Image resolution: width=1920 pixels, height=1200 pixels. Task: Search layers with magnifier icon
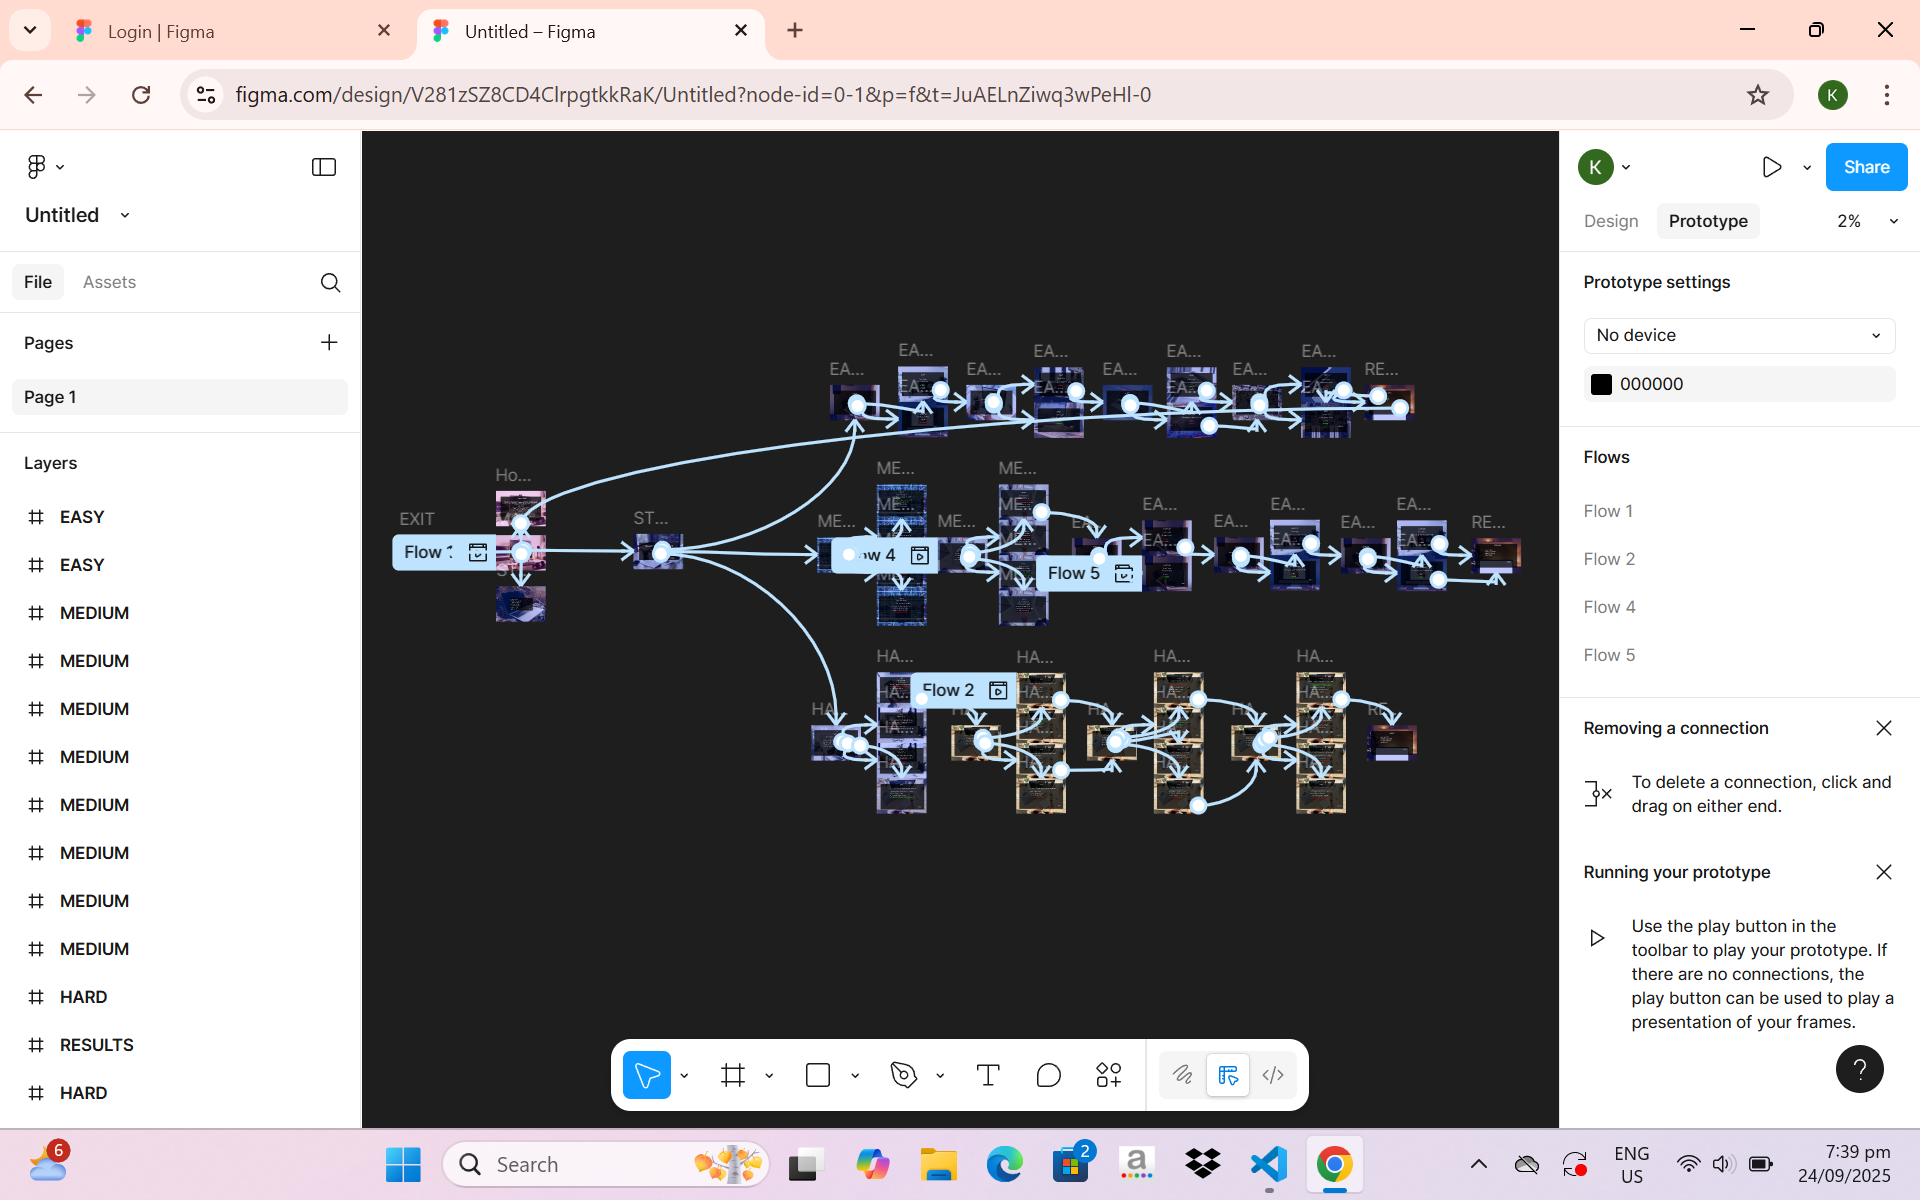330,283
